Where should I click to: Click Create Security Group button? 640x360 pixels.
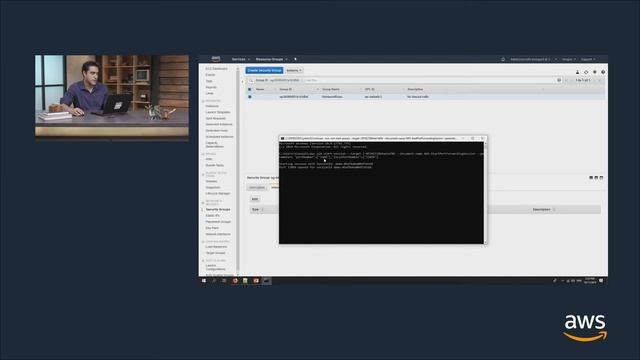tap(264, 71)
